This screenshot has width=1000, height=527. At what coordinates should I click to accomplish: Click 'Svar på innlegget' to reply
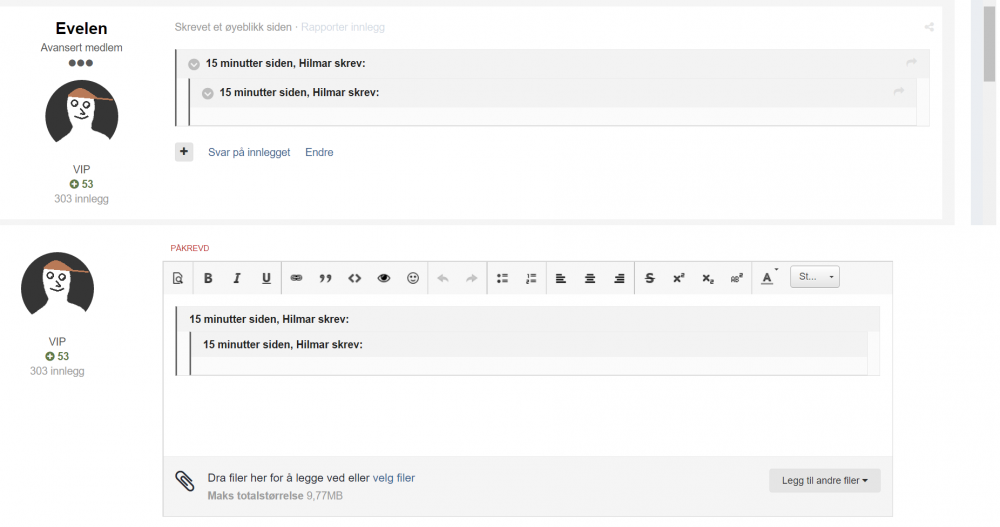point(249,152)
